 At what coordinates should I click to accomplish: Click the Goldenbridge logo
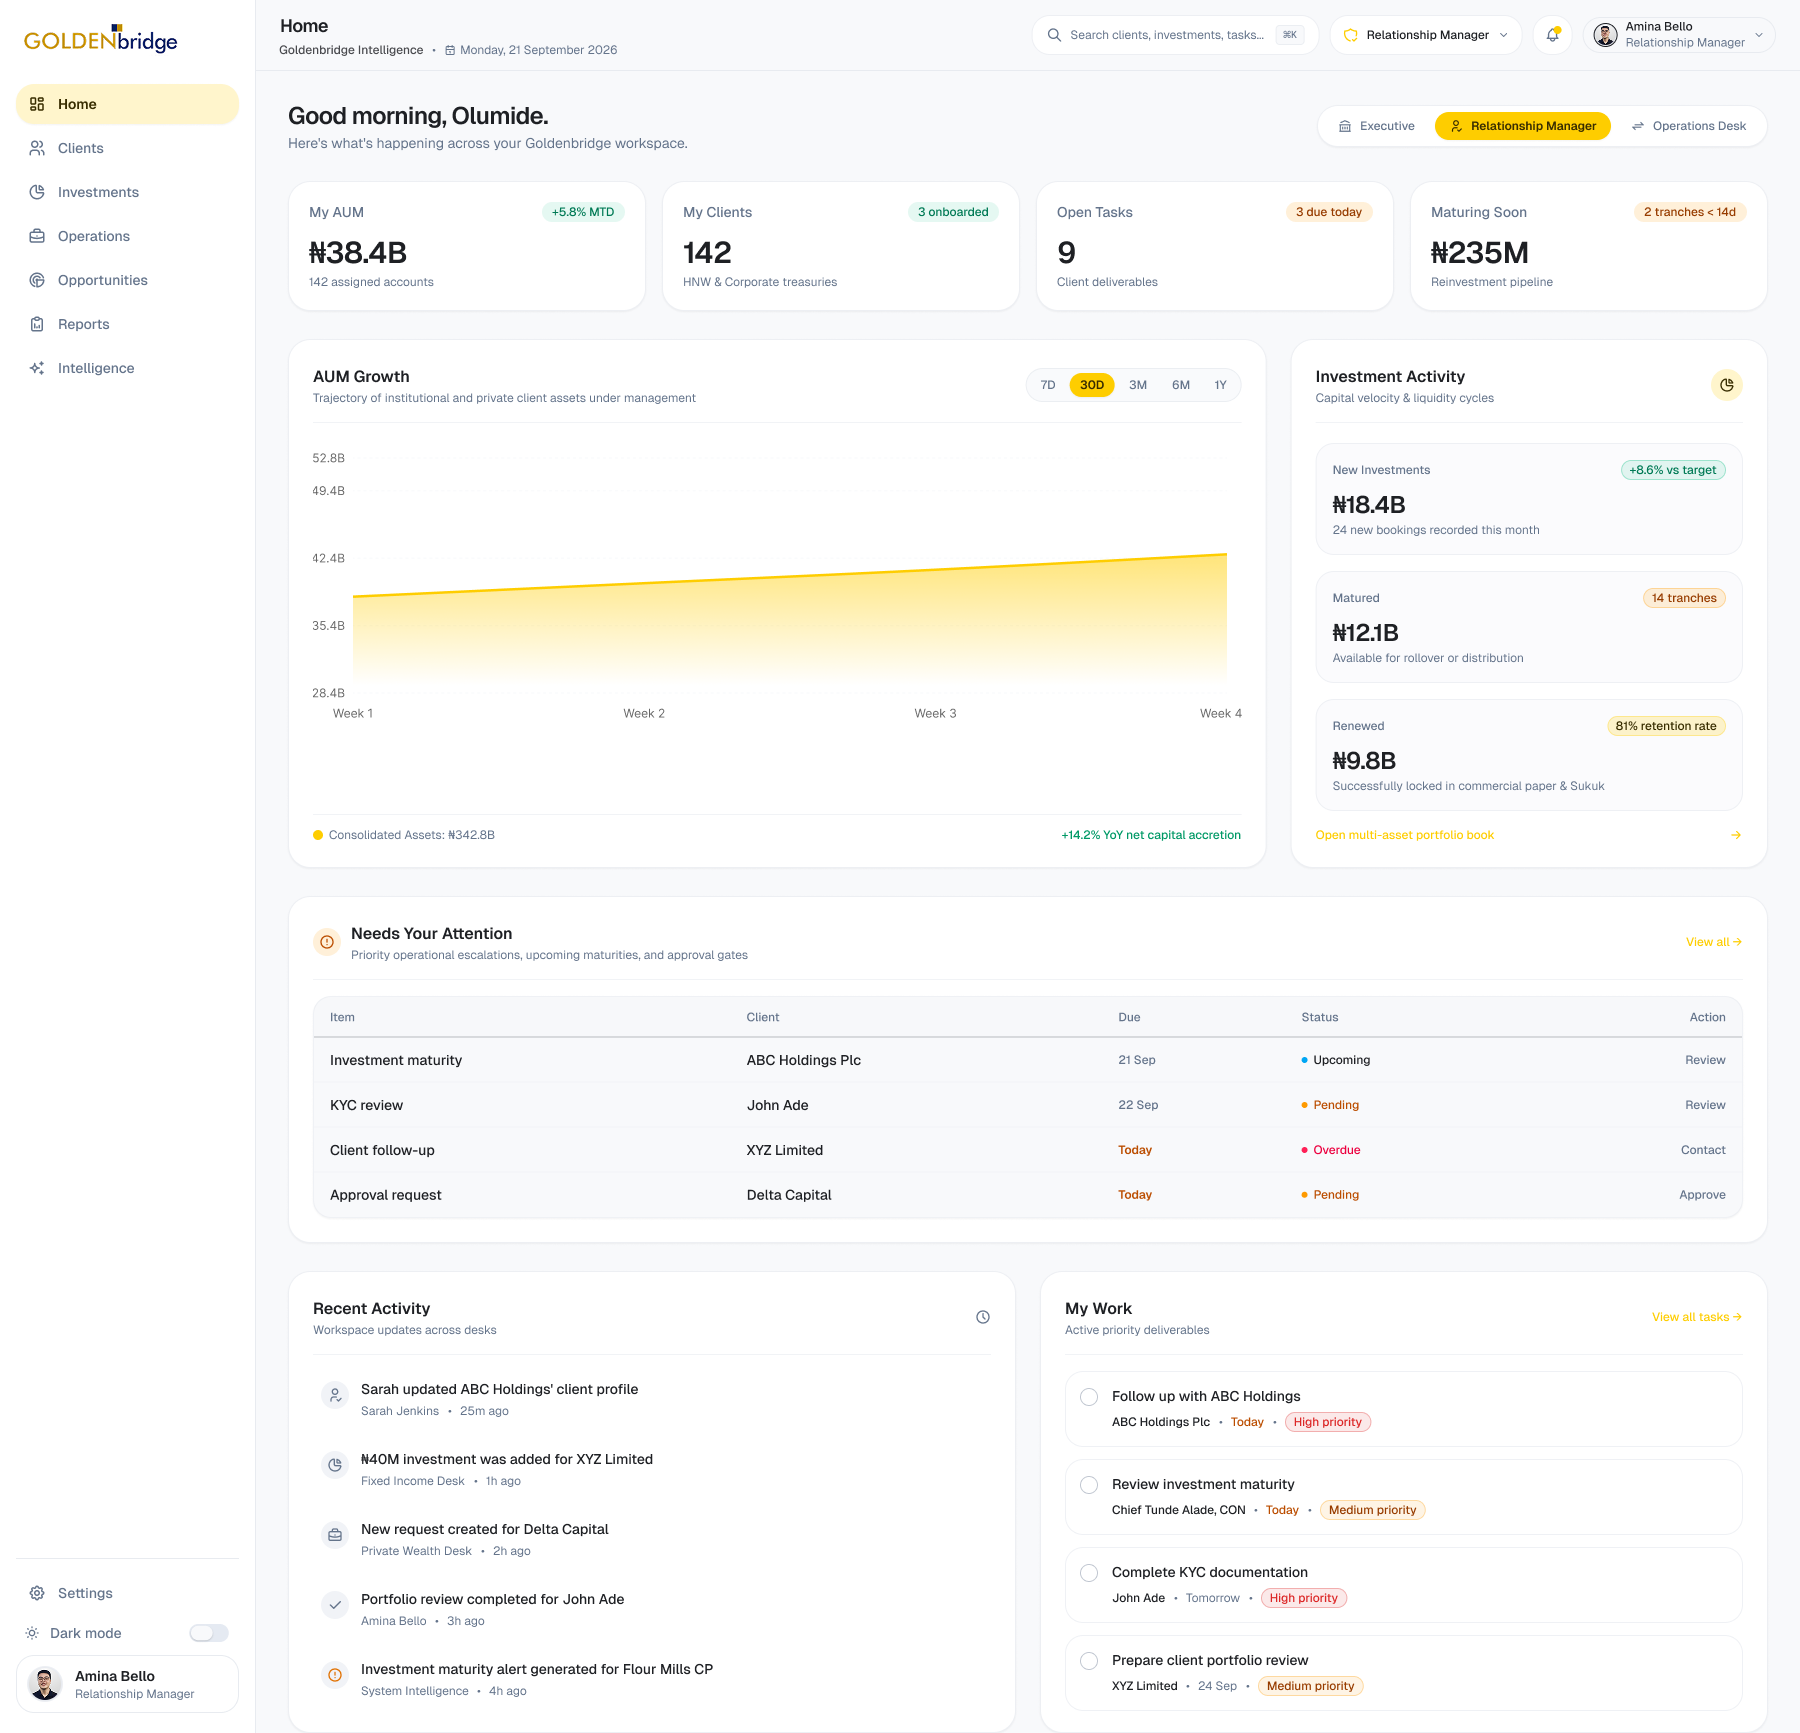click(x=100, y=39)
